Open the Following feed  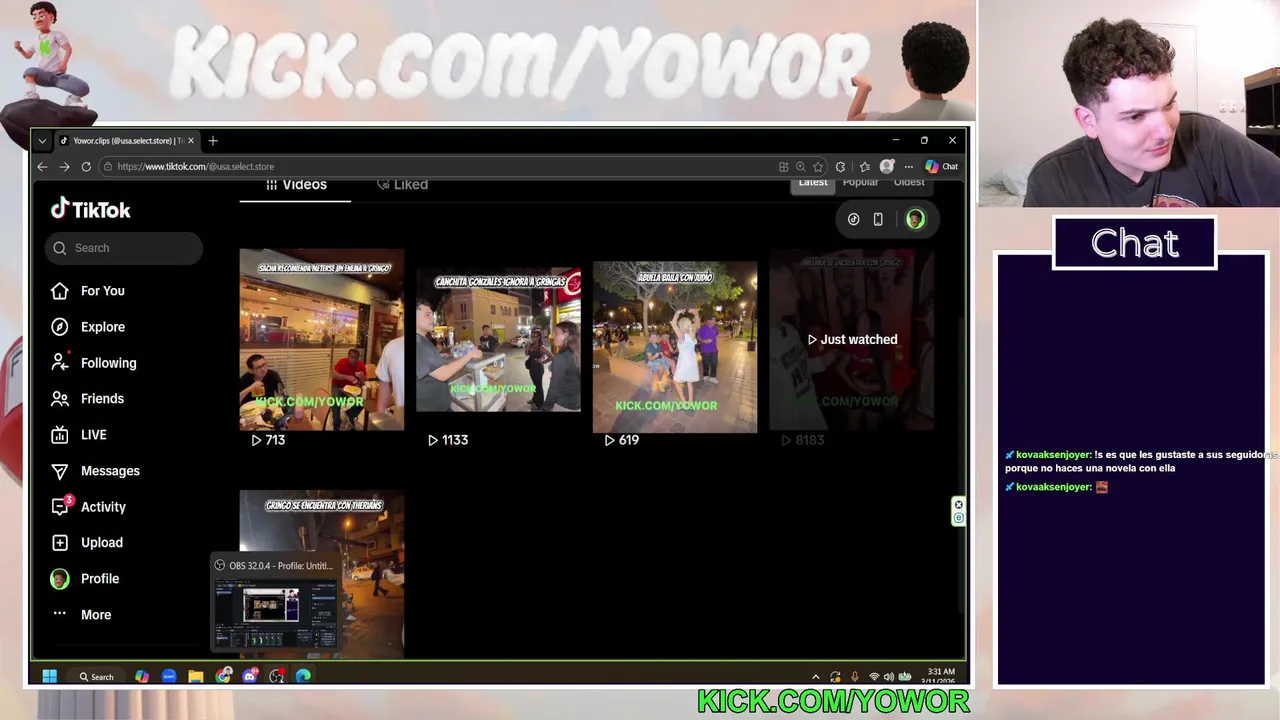pyautogui.click(x=93, y=363)
